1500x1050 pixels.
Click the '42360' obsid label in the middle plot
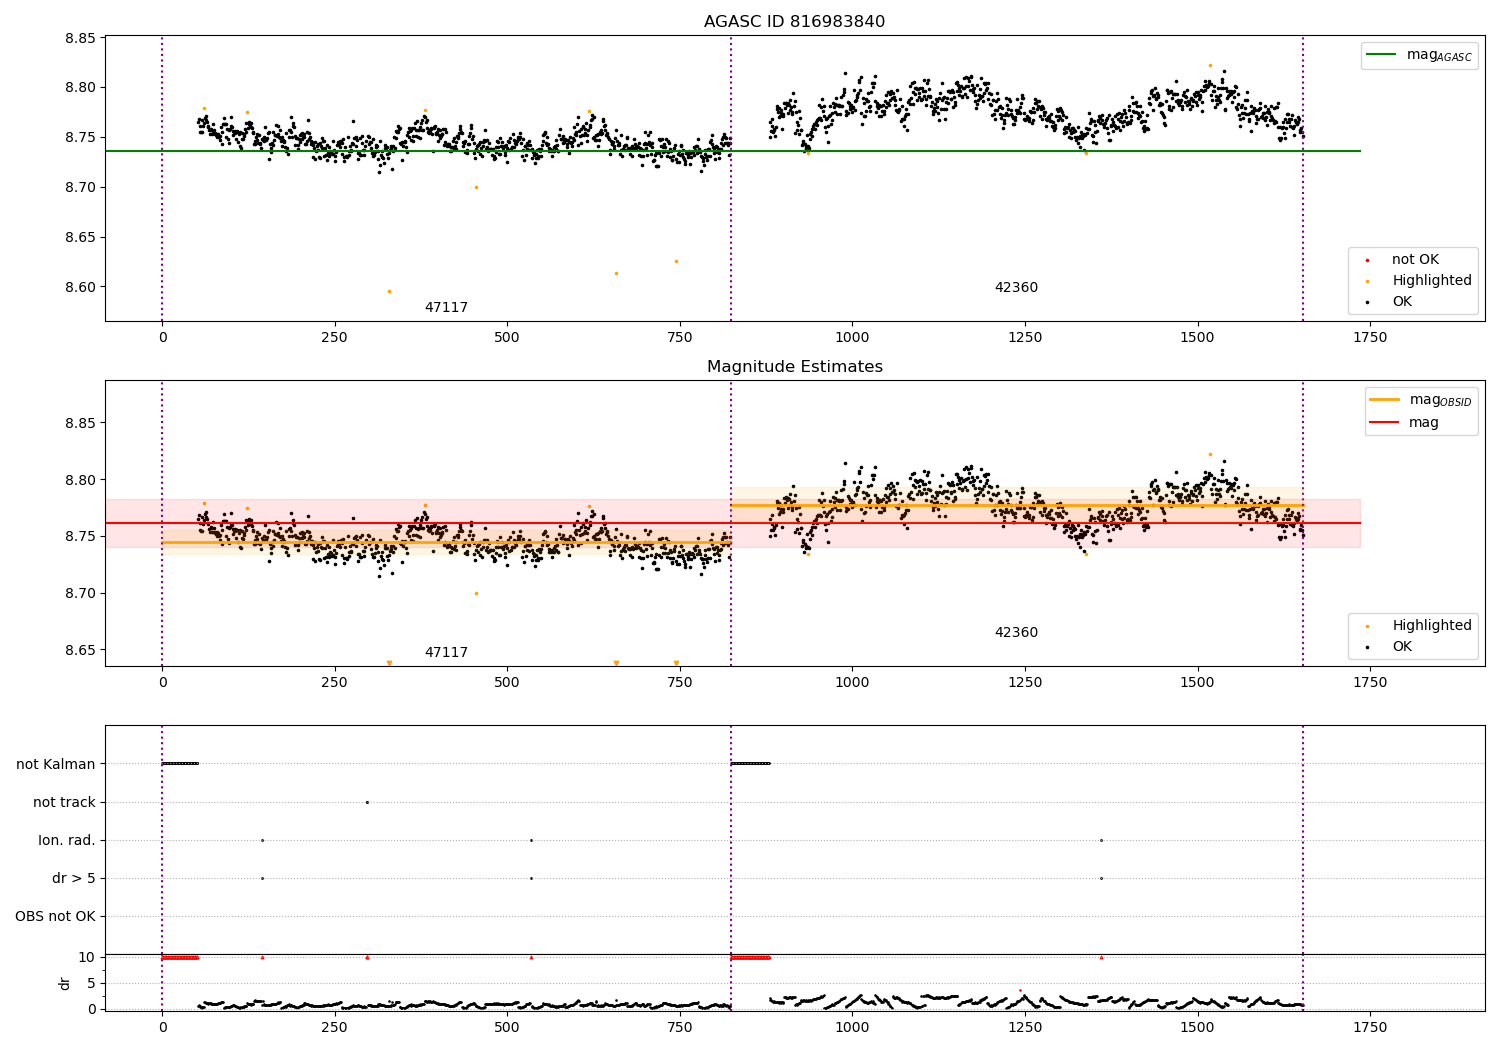1016,633
